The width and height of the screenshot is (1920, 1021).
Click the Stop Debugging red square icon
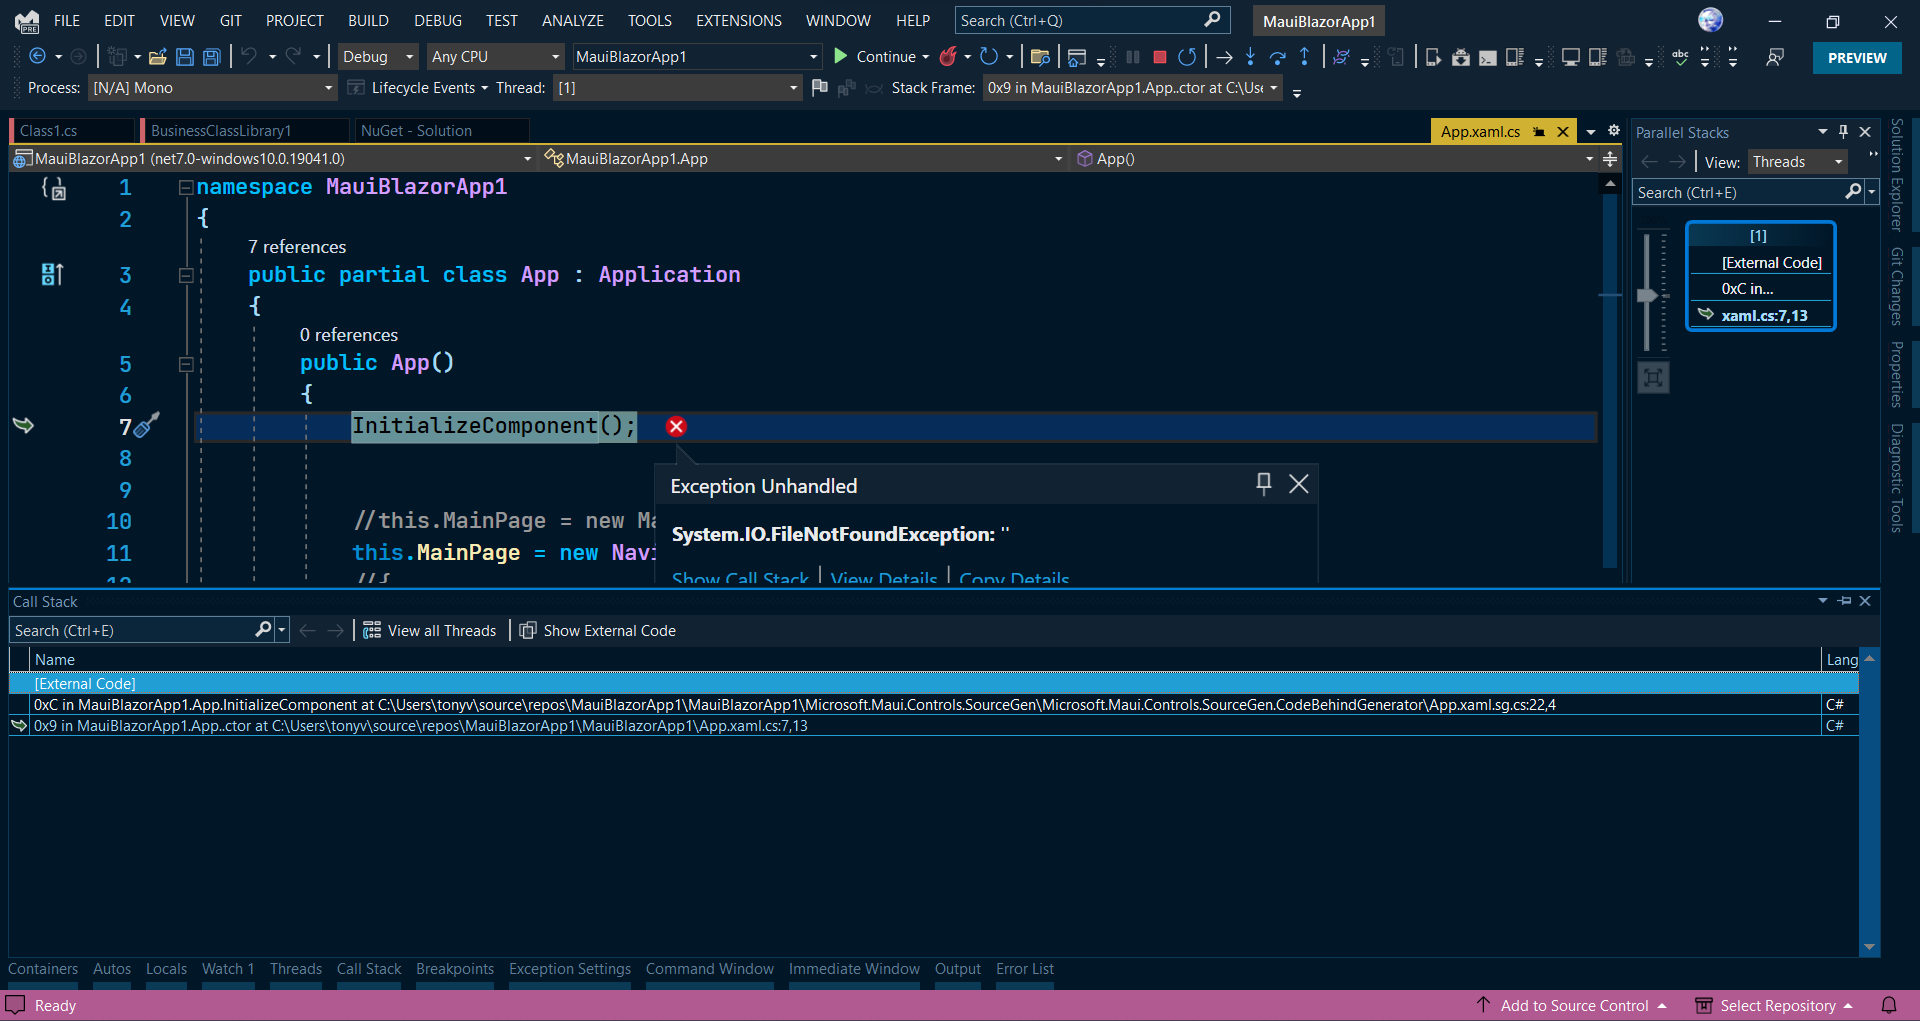click(1159, 57)
